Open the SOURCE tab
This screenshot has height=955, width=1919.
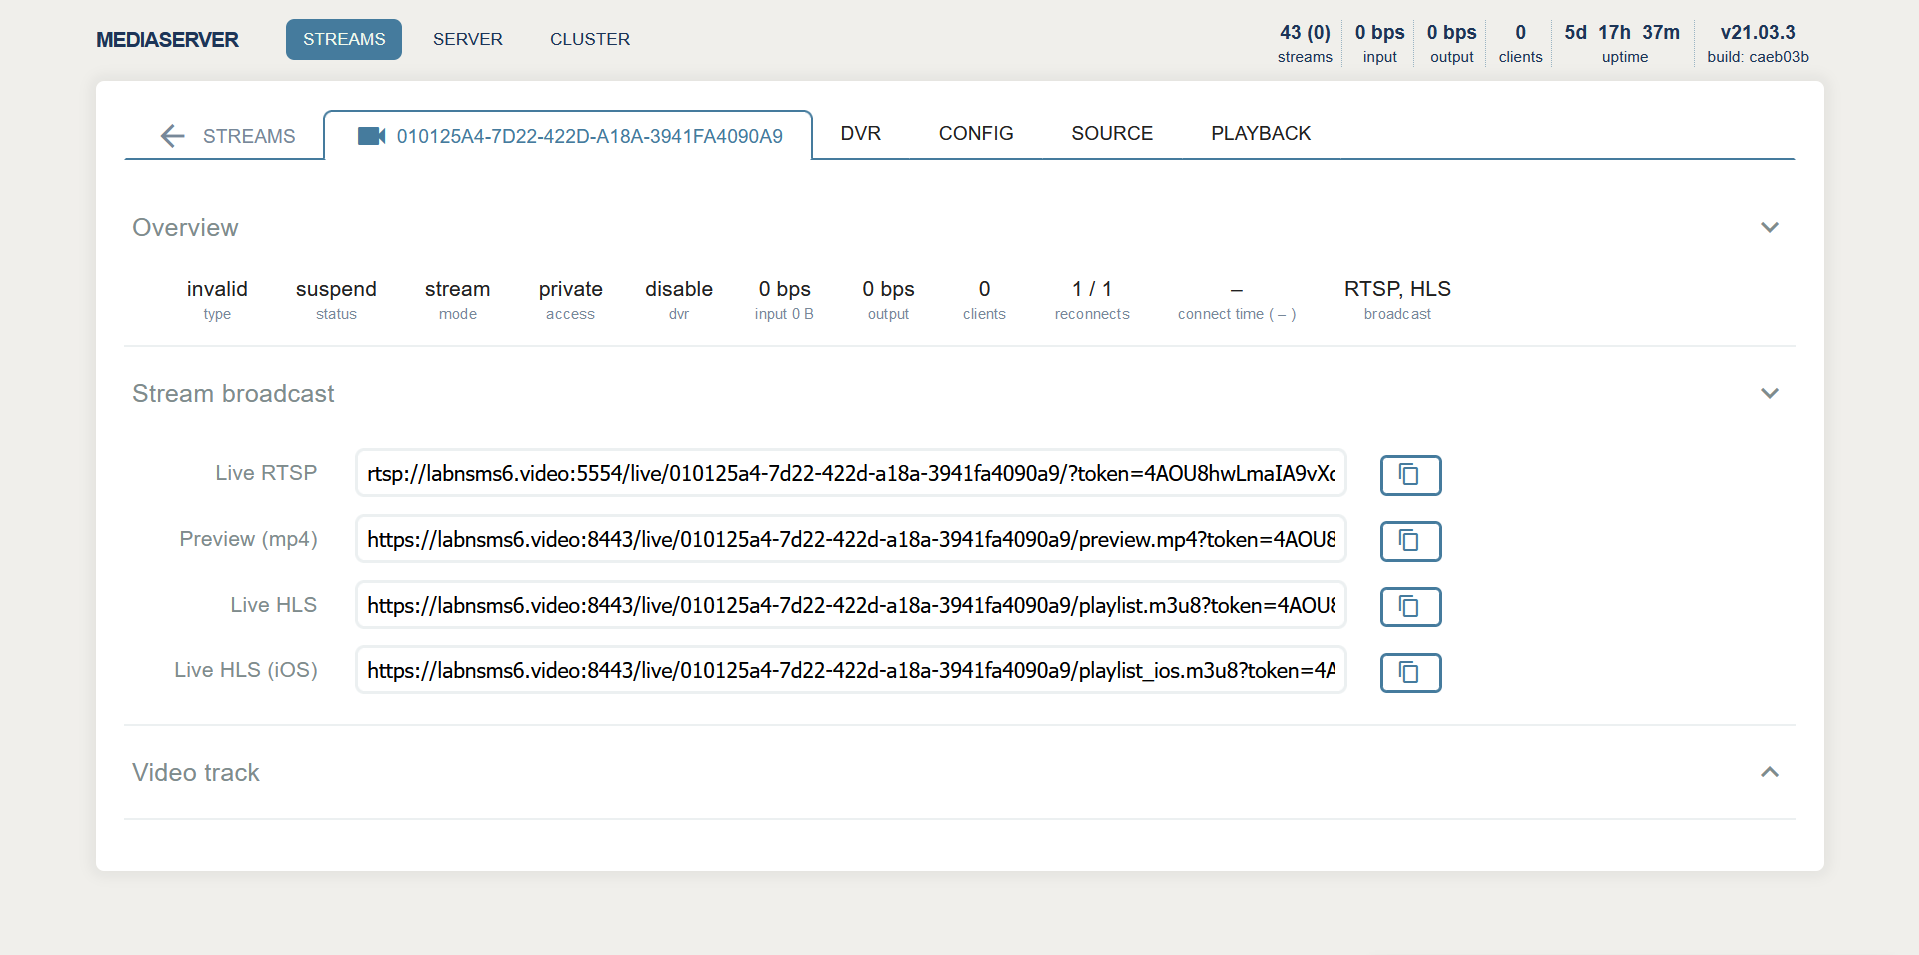1111,134
